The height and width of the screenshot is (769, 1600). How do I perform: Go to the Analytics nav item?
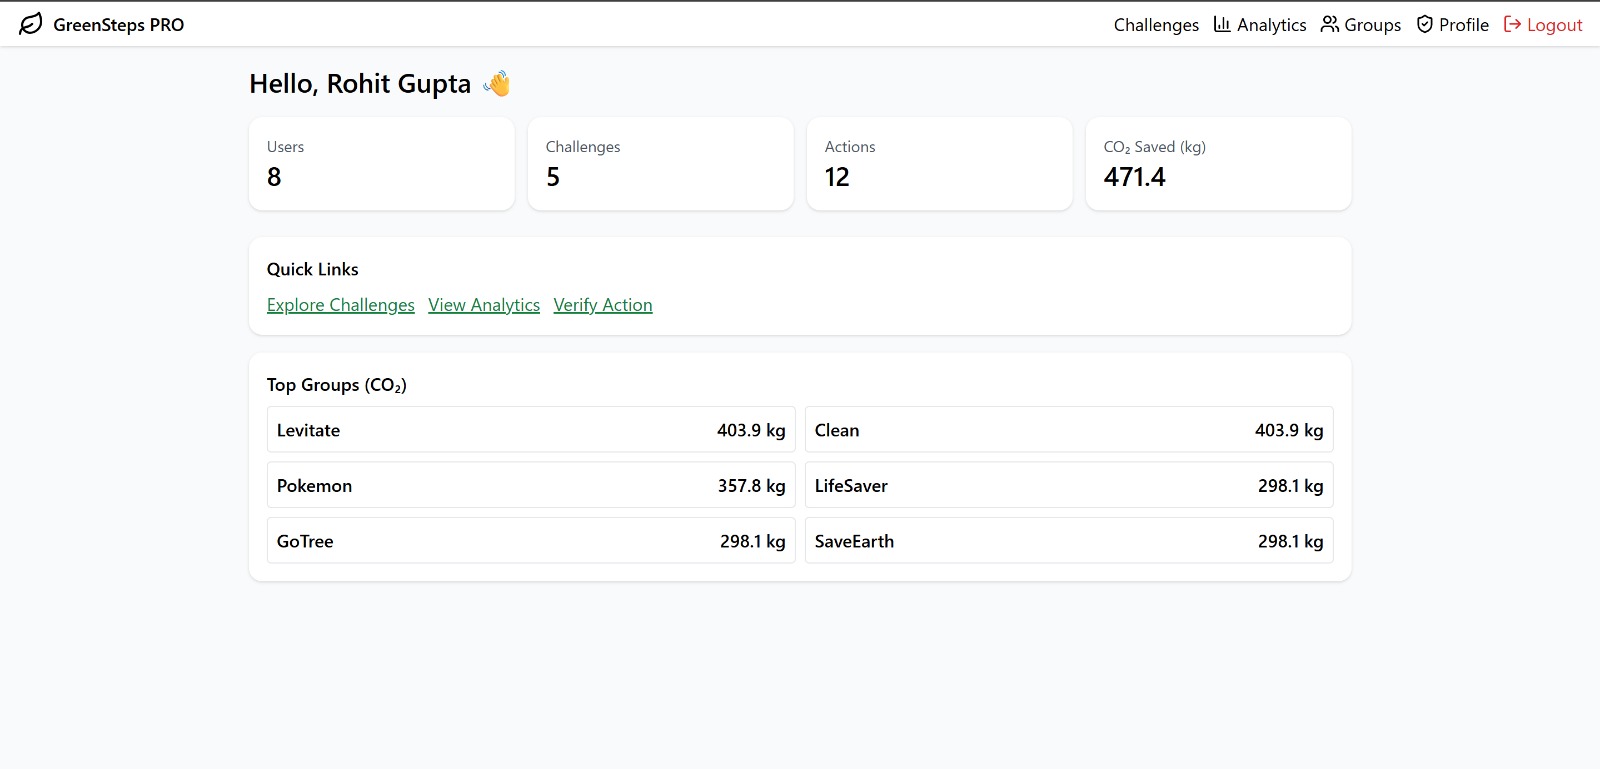[1271, 25]
